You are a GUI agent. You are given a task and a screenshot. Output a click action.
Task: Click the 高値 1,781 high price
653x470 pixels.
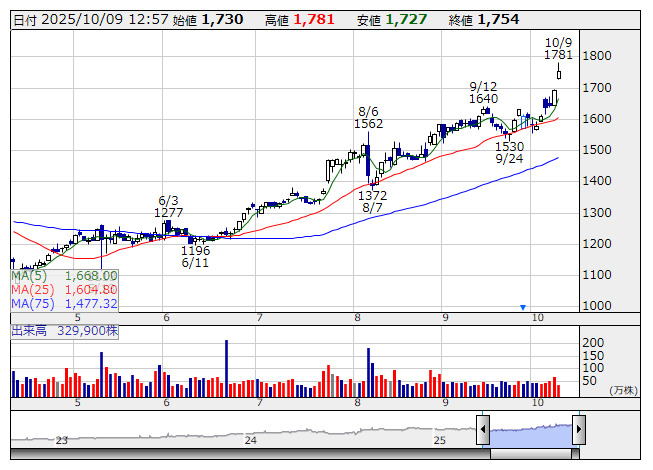[x=299, y=20]
